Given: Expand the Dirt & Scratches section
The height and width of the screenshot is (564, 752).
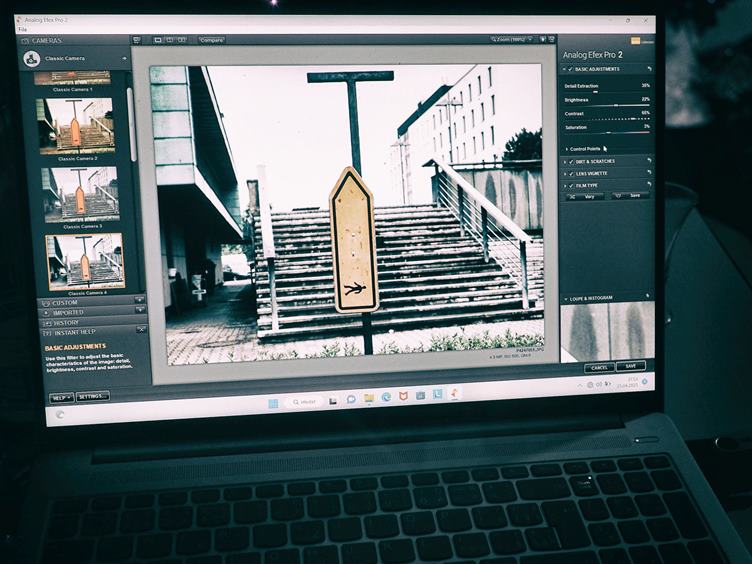Looking at the screenshot, I should click(564, 162).
